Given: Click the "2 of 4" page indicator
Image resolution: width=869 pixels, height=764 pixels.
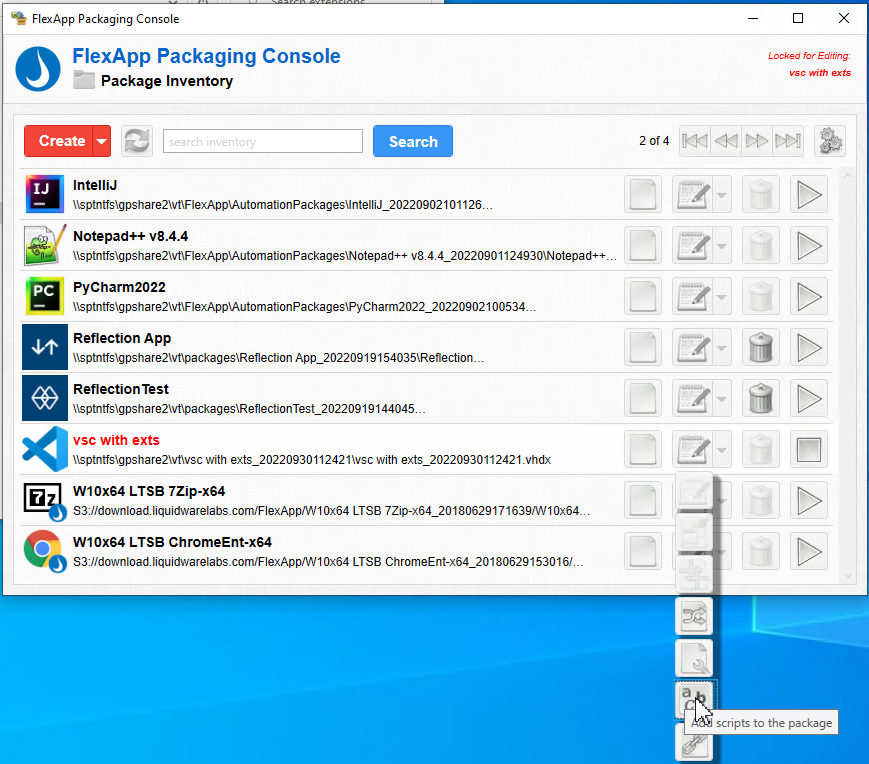Looking at the screenshot, I should [x=654, y=141].
